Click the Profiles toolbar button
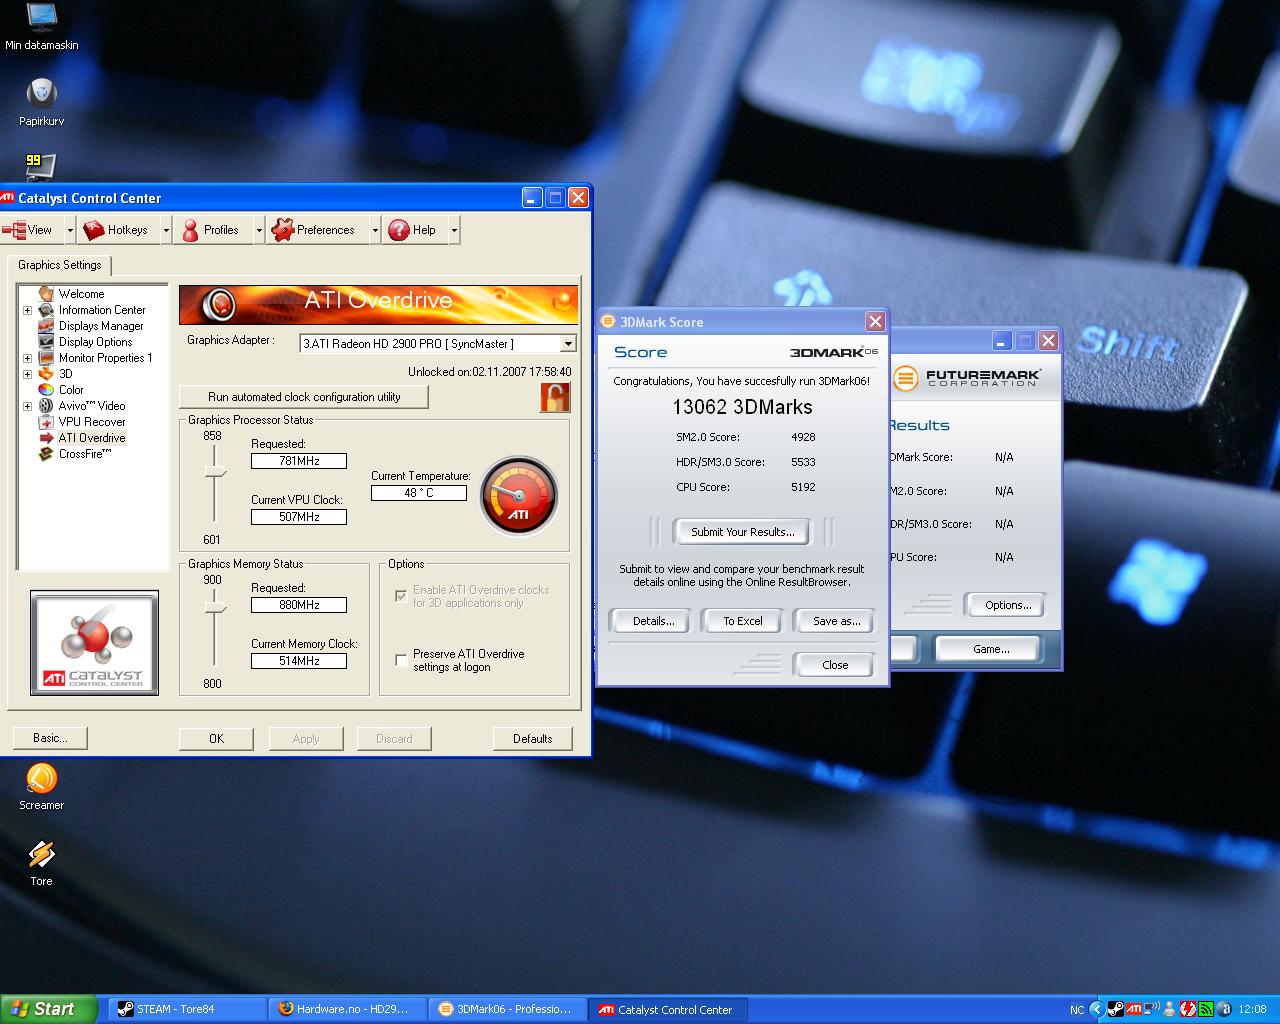 212,230
